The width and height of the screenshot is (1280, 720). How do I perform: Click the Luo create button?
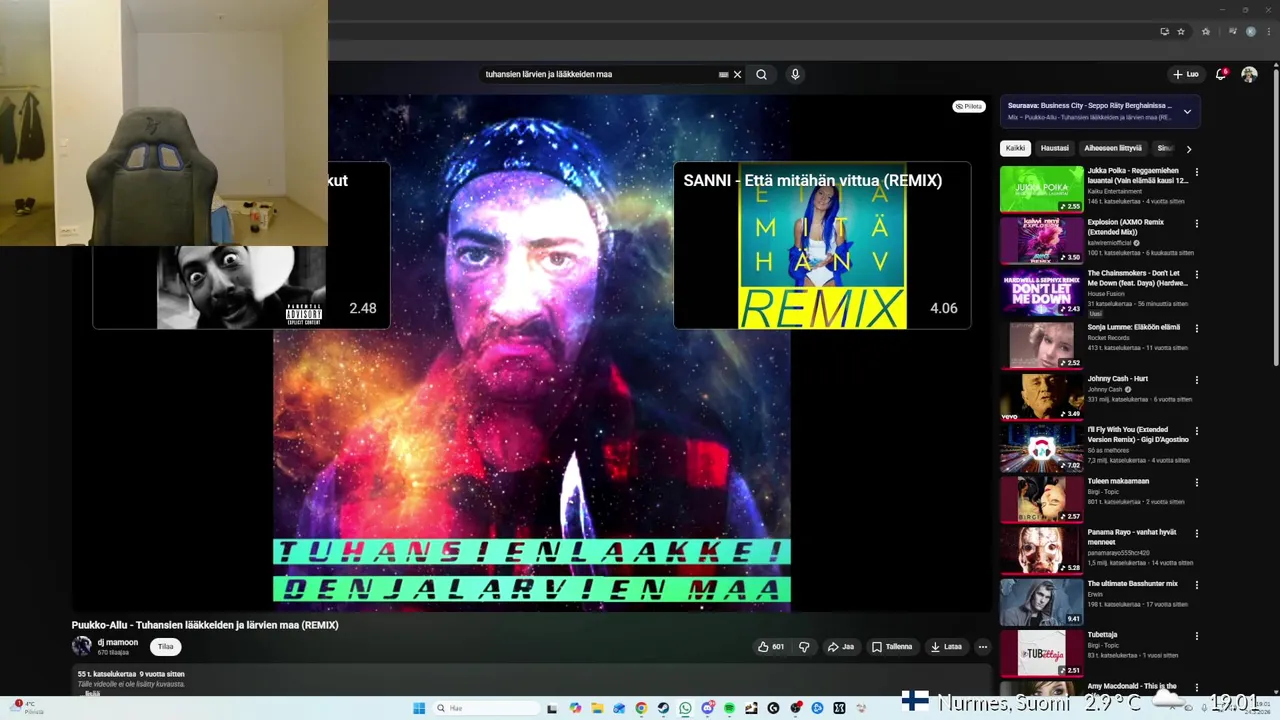[1185, 74]
